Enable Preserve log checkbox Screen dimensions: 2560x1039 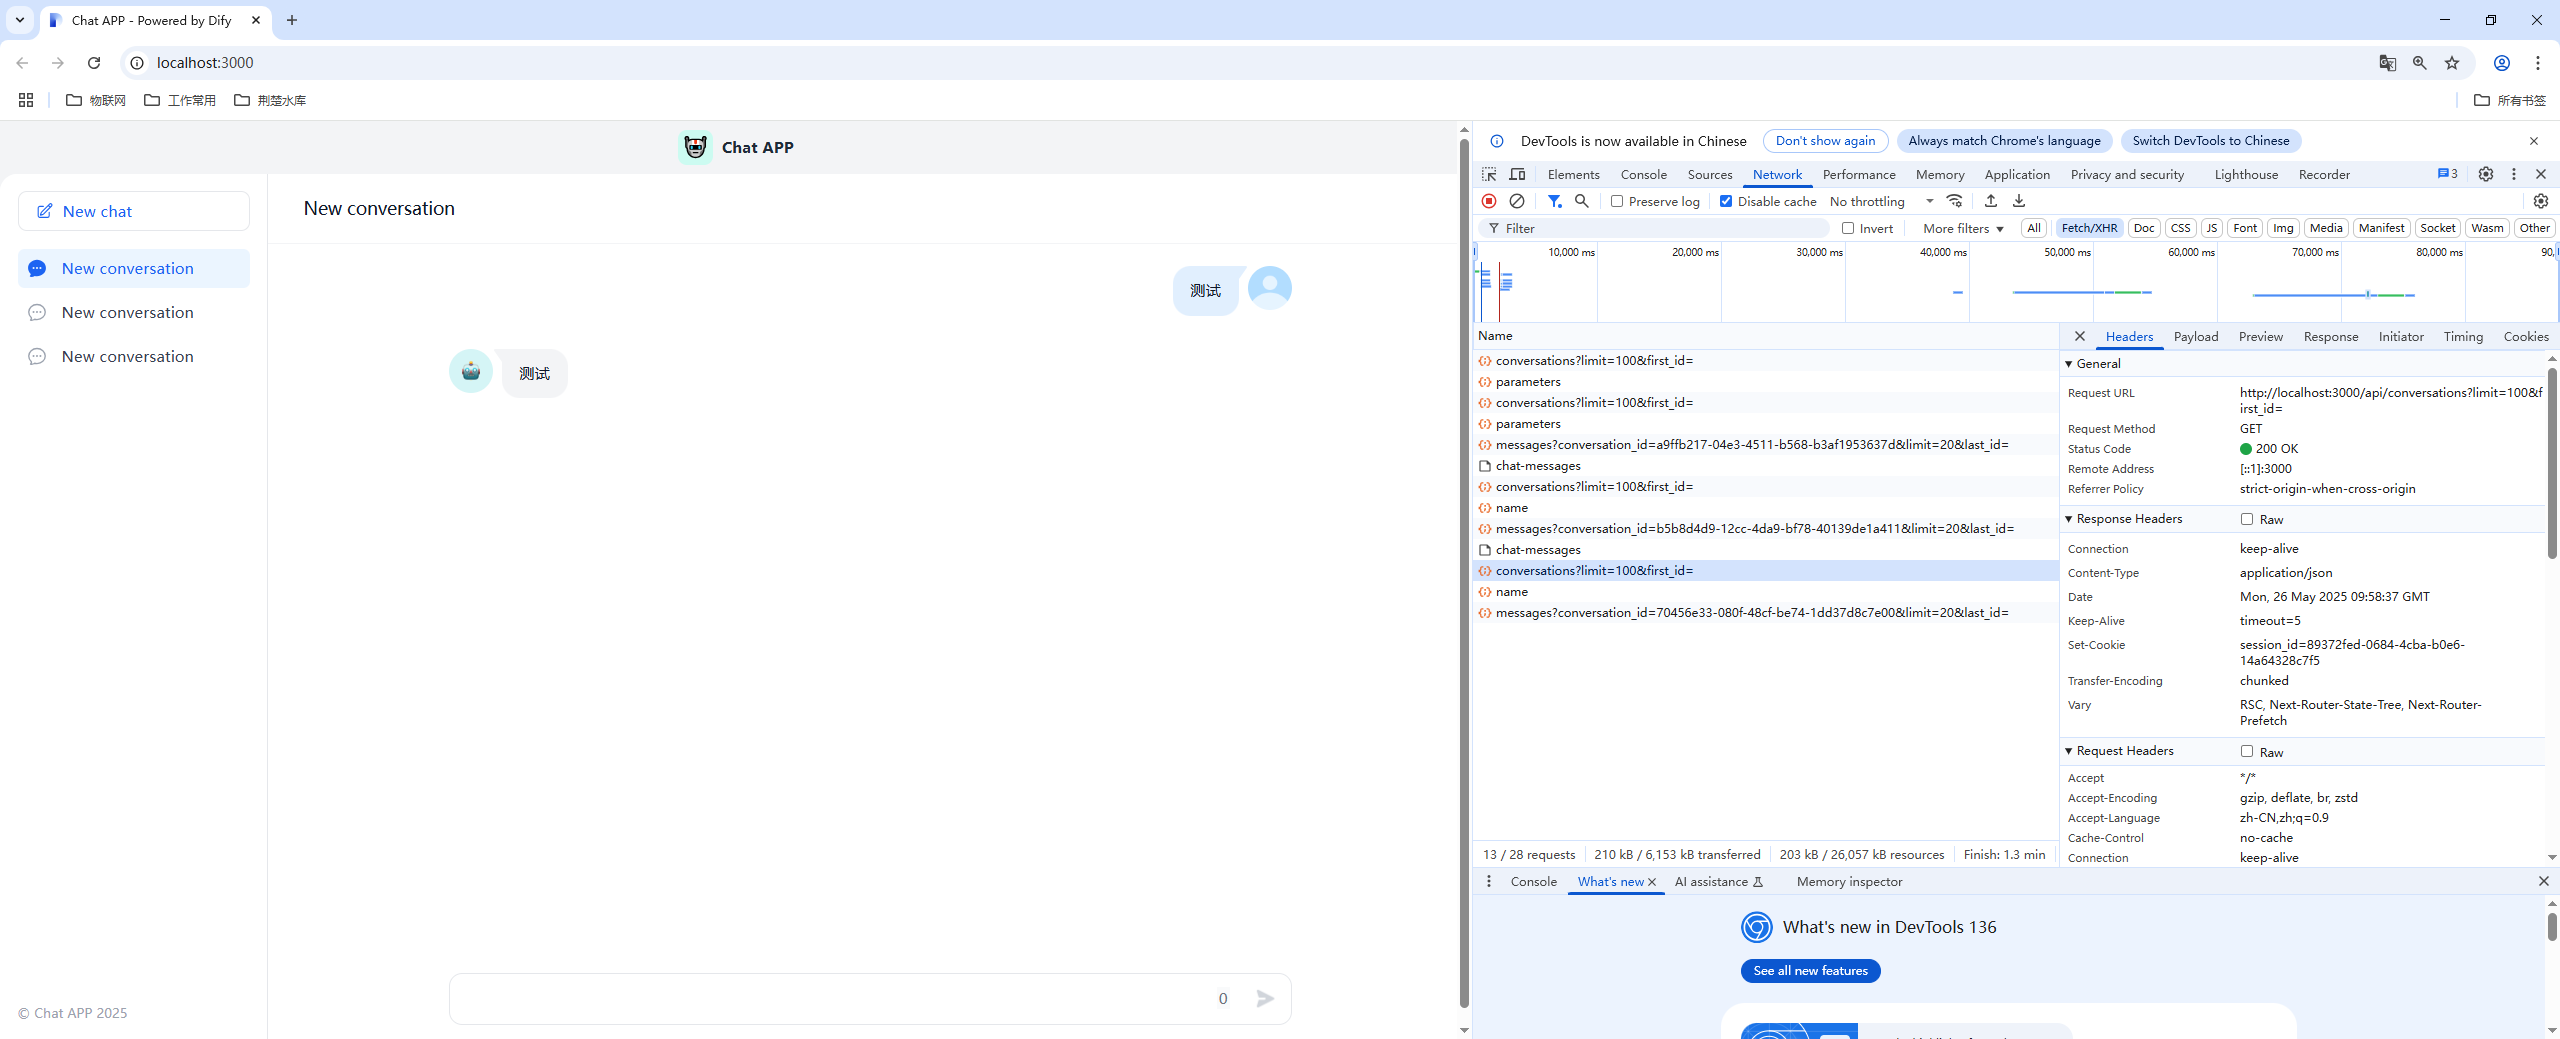click(x=1617, y=201)
